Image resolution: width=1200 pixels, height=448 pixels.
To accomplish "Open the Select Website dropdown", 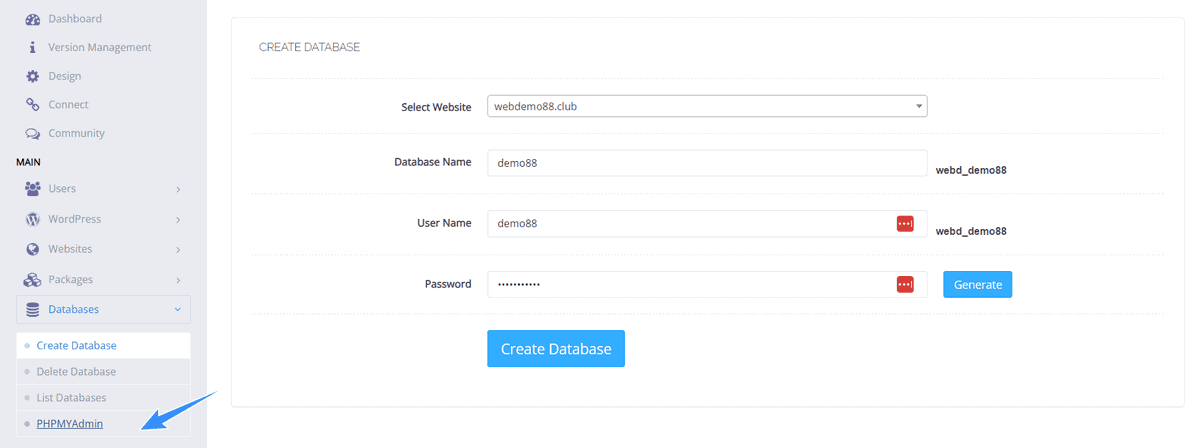I will tap(707, 106).
